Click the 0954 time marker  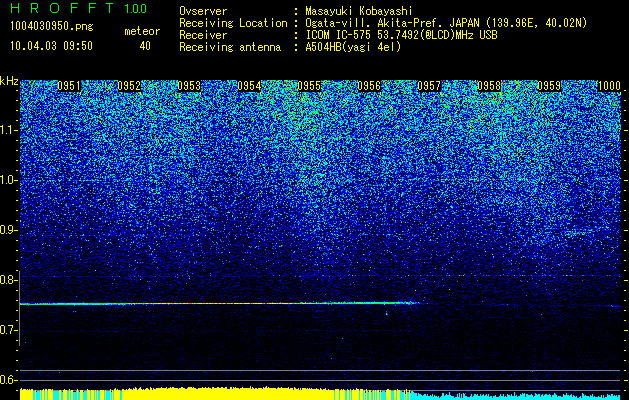(x=249, y=86)
